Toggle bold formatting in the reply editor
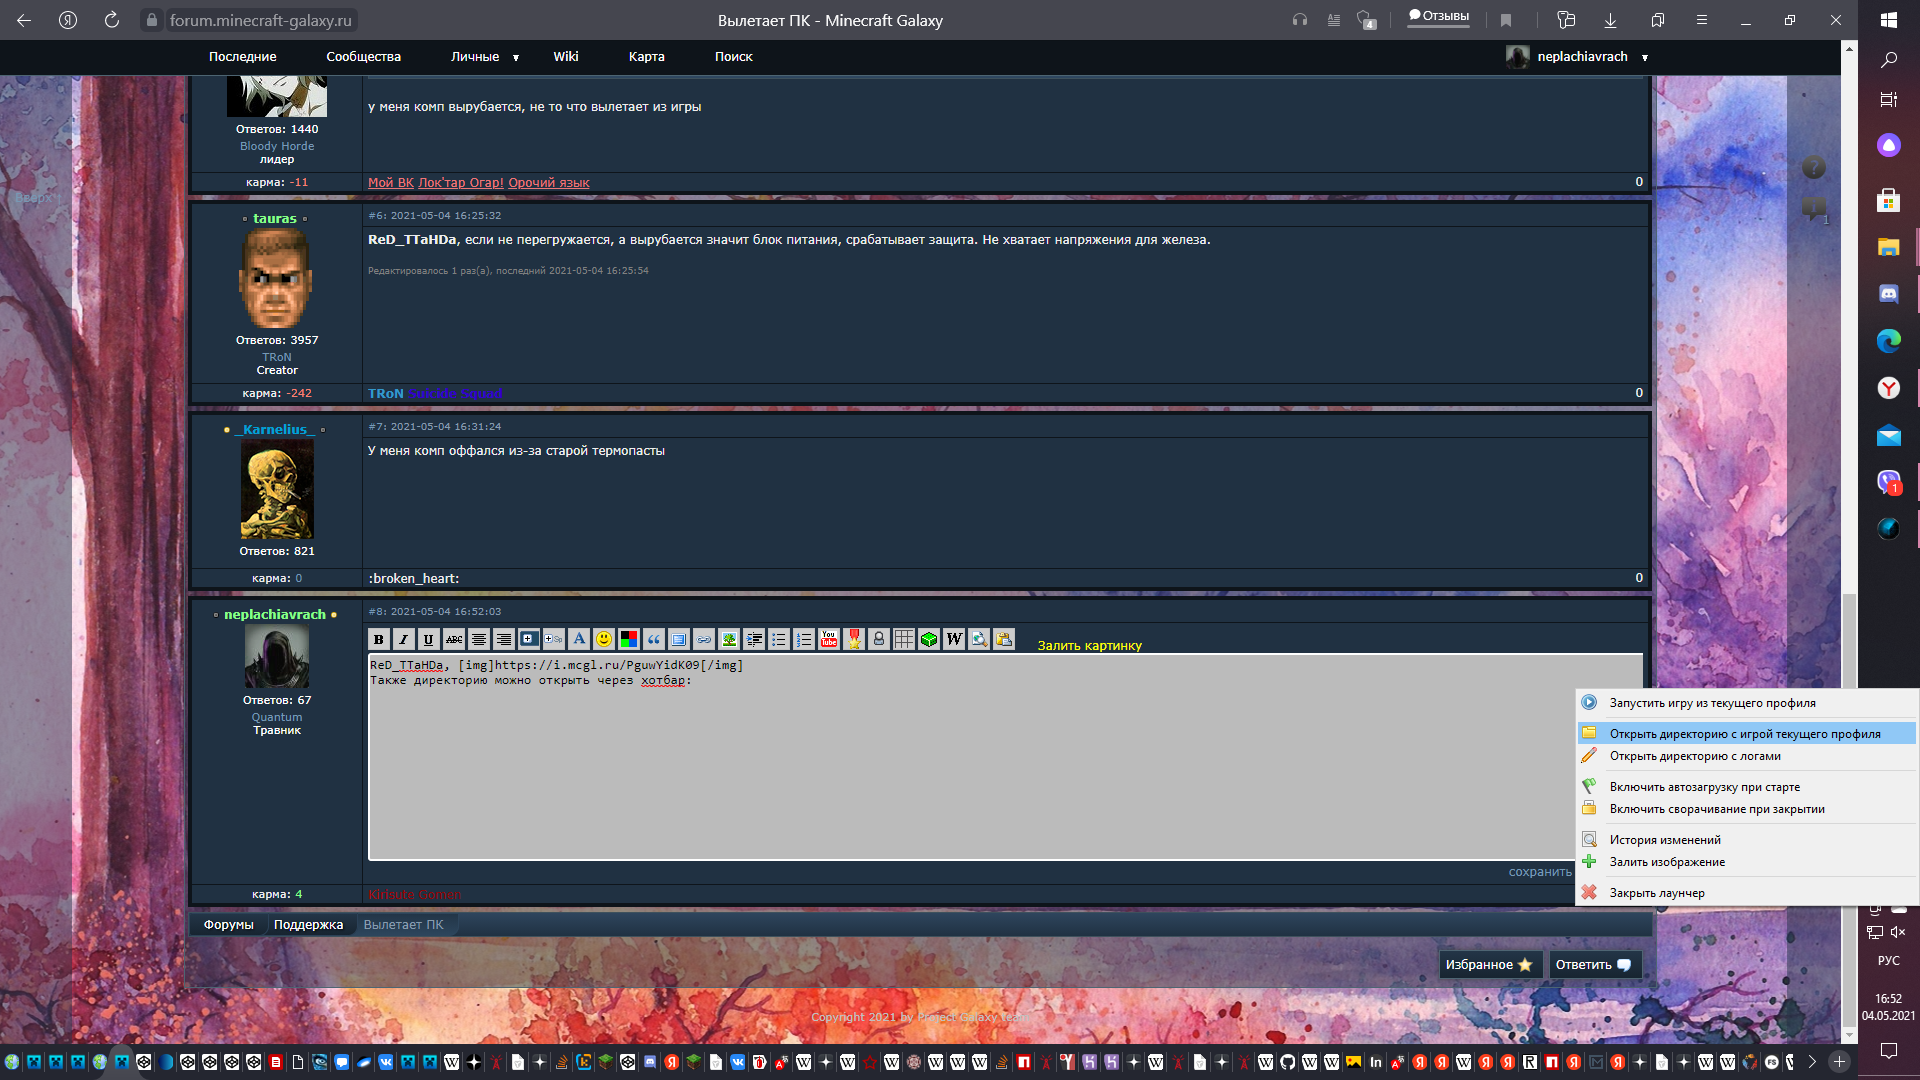 pos(379,639)
